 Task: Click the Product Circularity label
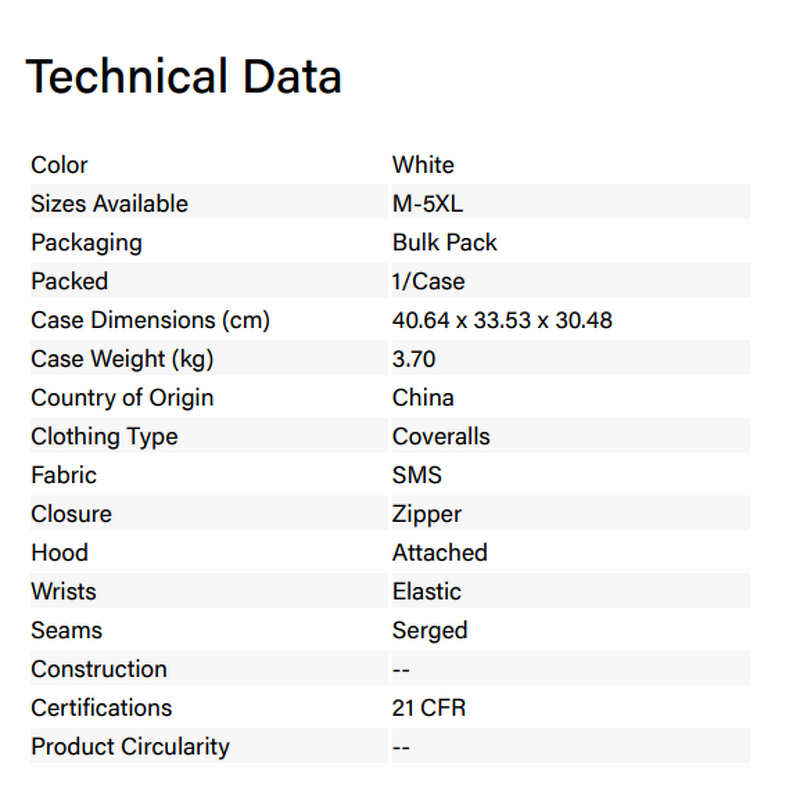pos(130,747)
